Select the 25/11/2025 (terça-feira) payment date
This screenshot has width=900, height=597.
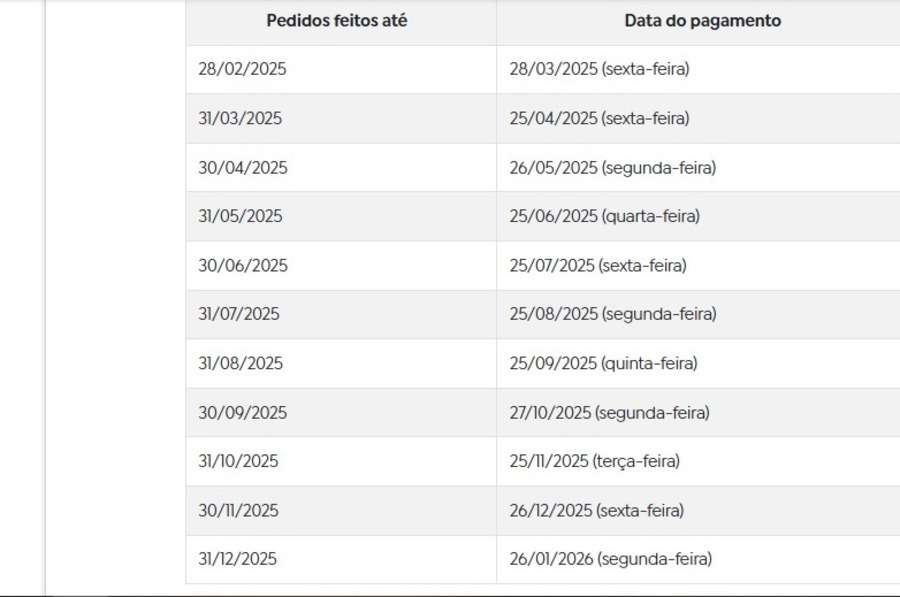(x=595, y=461)
